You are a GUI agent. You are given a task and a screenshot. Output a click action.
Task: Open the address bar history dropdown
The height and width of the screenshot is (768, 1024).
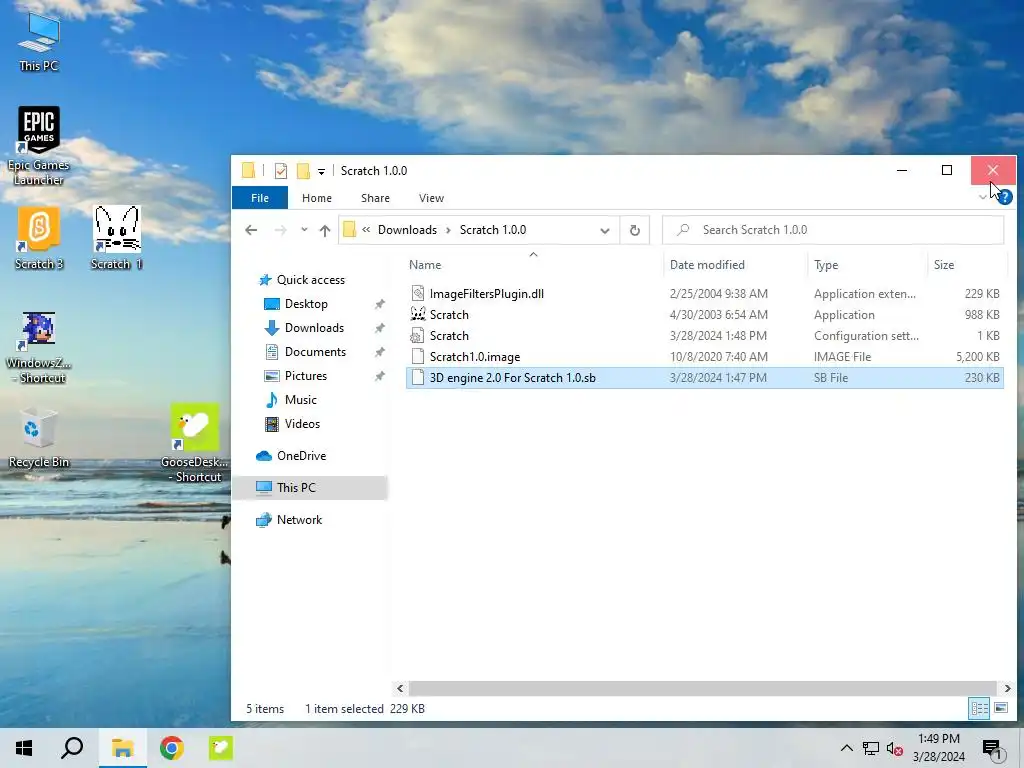point(605,231)
